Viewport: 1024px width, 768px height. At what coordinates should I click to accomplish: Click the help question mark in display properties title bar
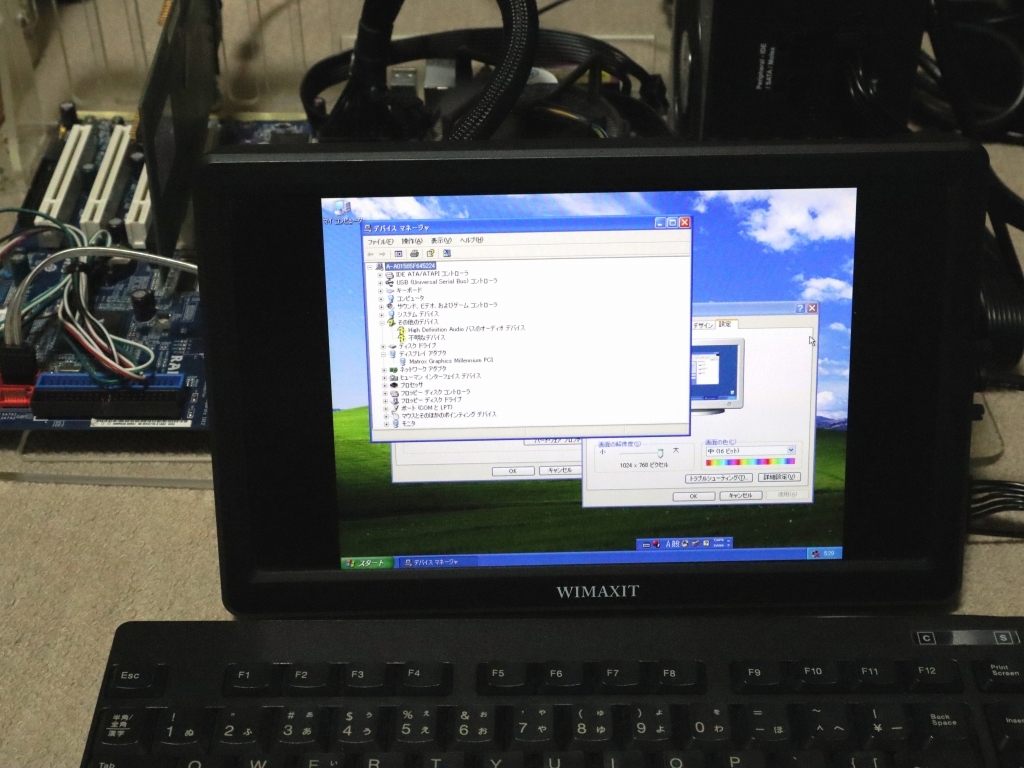tap(800, 308)
